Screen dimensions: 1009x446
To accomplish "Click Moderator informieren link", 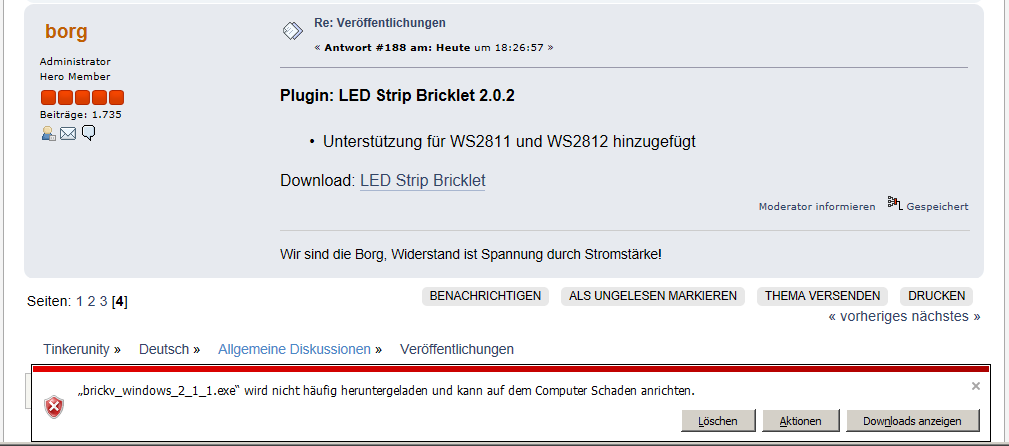I will point(817,207).
